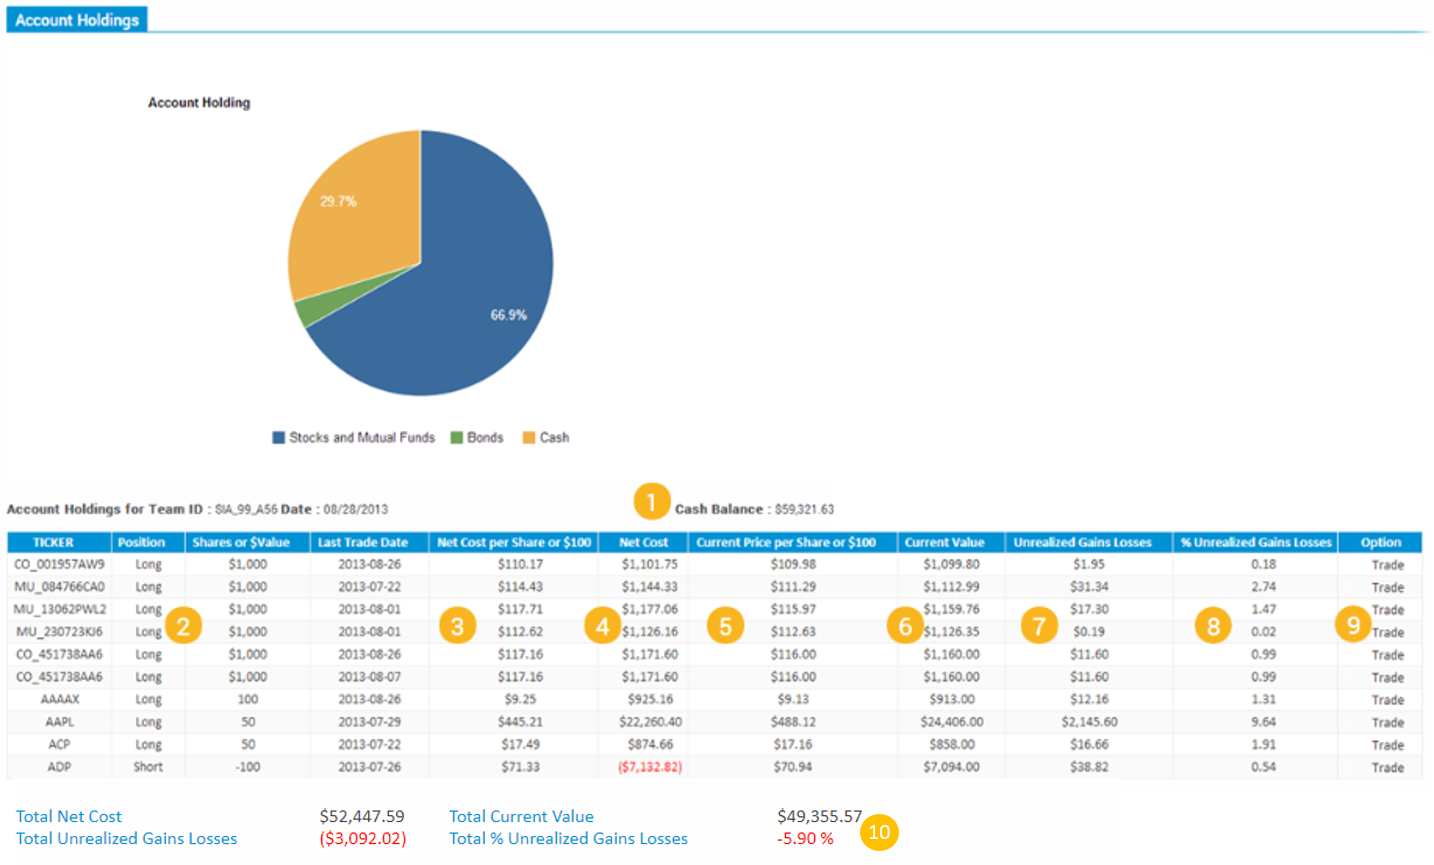Click the Total Current Value label

(521, 817)
